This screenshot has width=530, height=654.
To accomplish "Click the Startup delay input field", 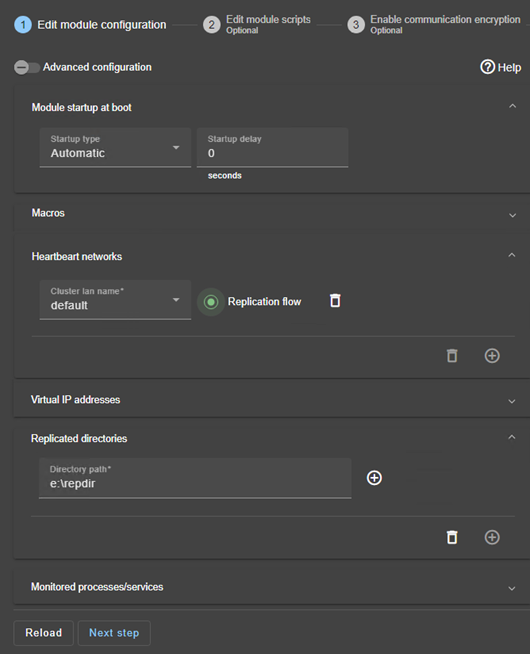I will pos(272,148).
